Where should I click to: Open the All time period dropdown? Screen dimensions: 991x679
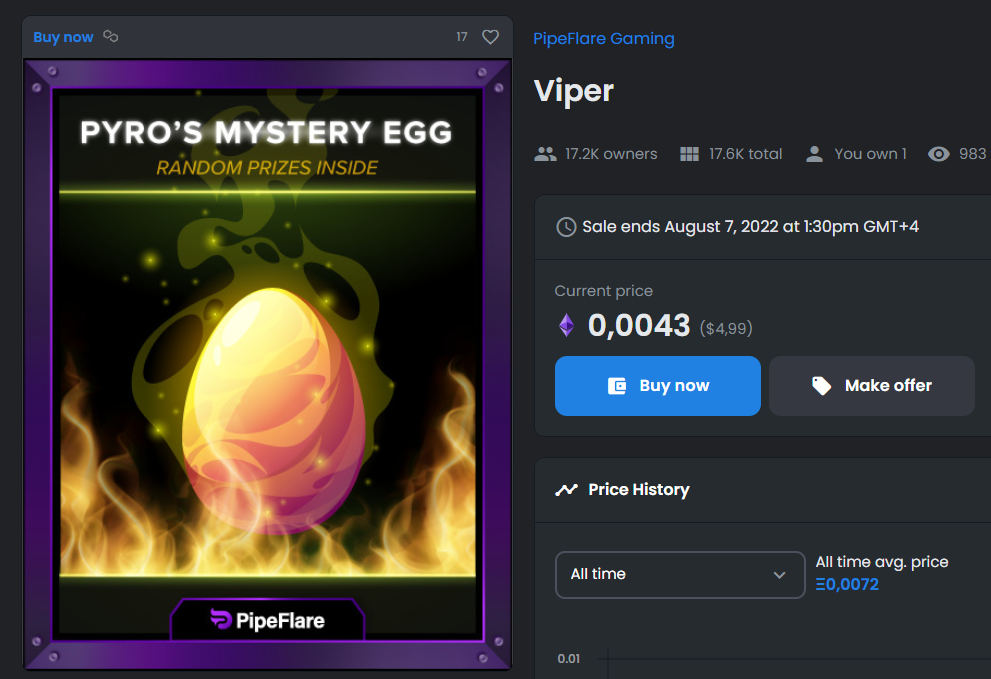point(680,575)
